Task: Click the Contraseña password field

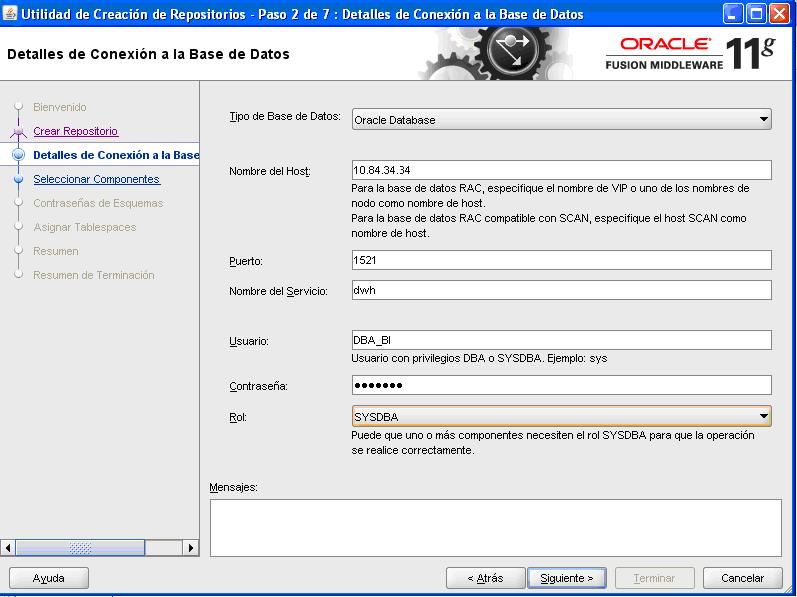Action: tap(561, 385)
